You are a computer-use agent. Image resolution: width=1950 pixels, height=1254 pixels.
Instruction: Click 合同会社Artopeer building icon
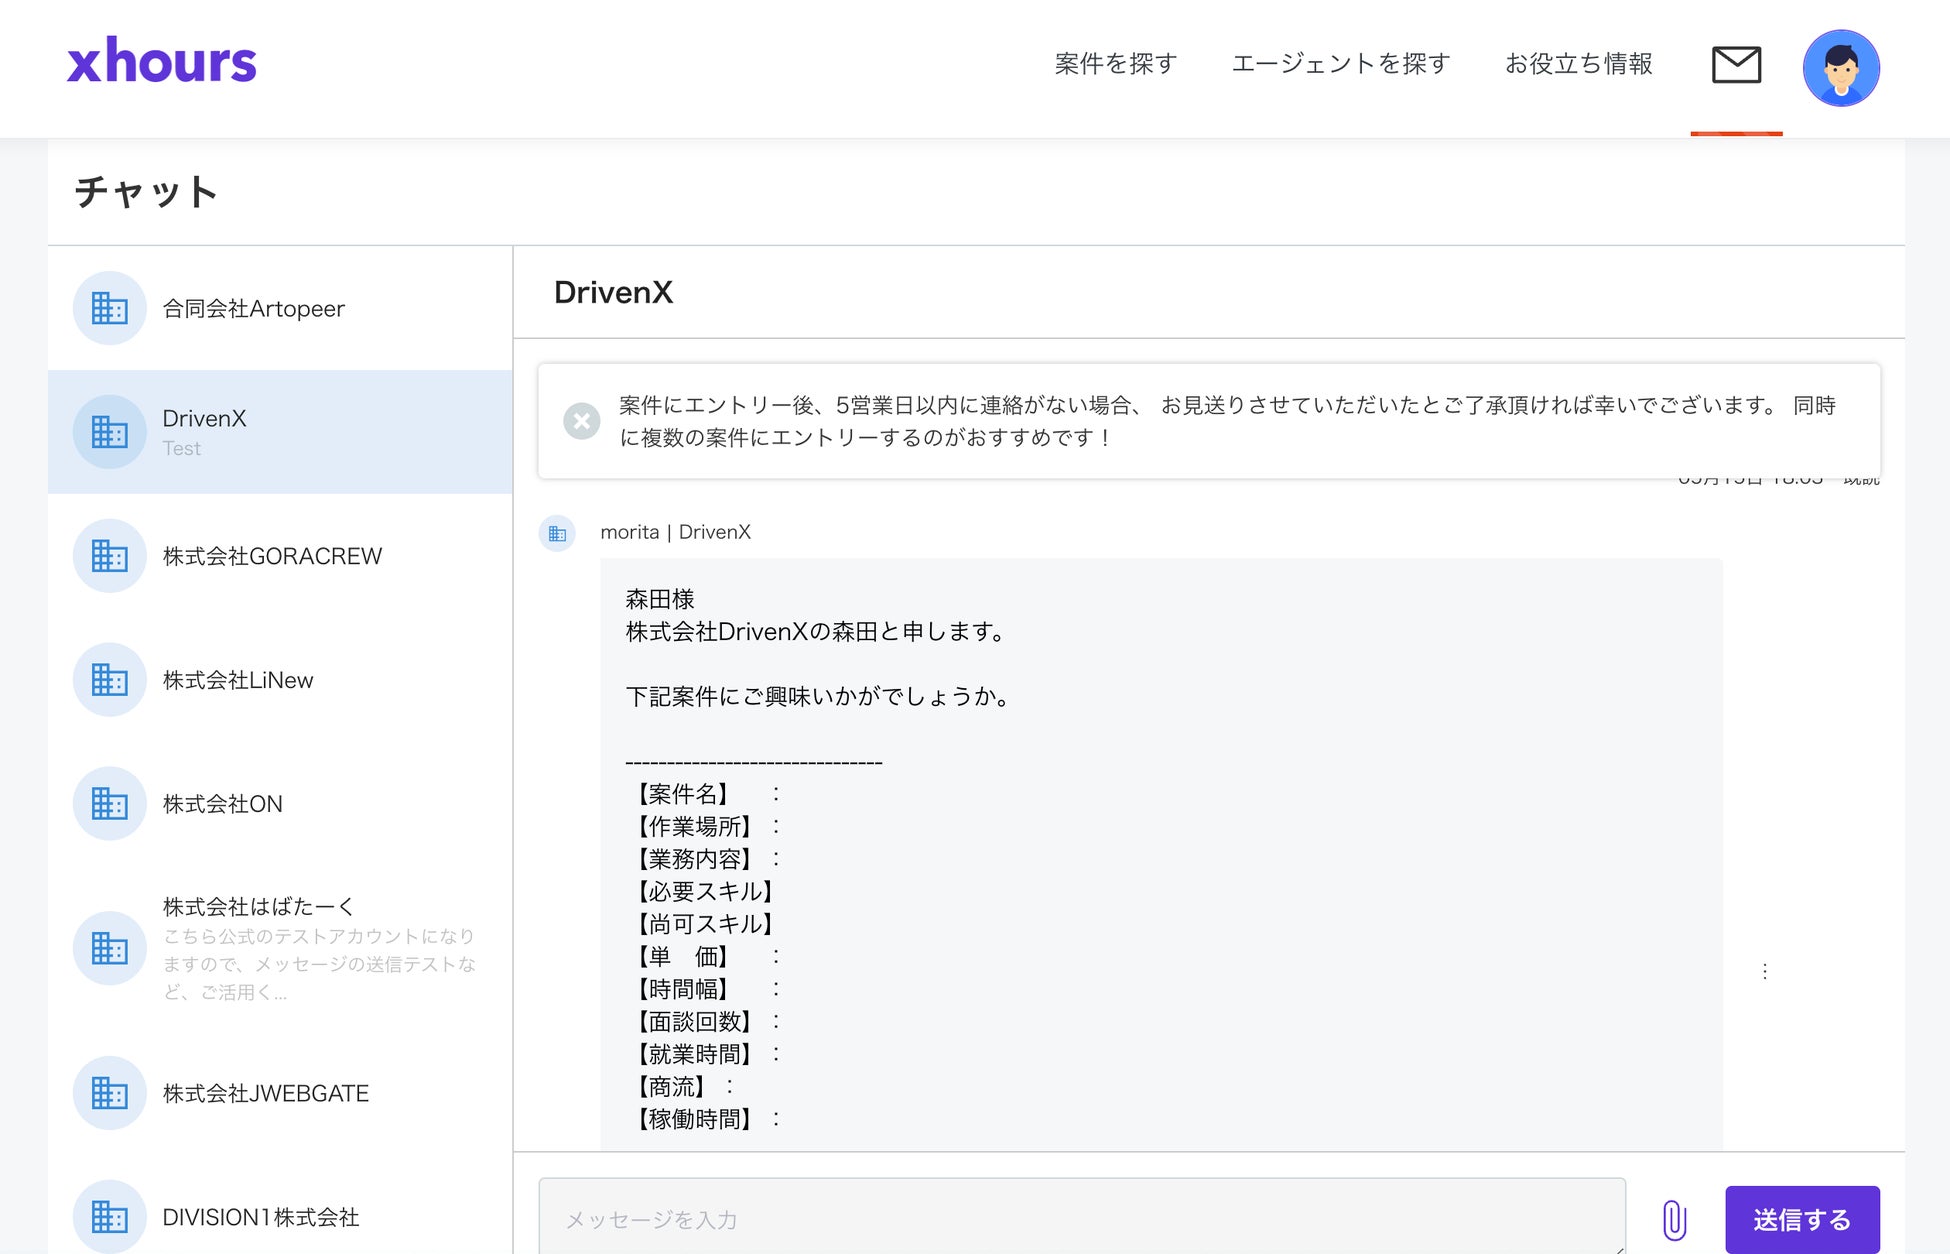point(109,308)
